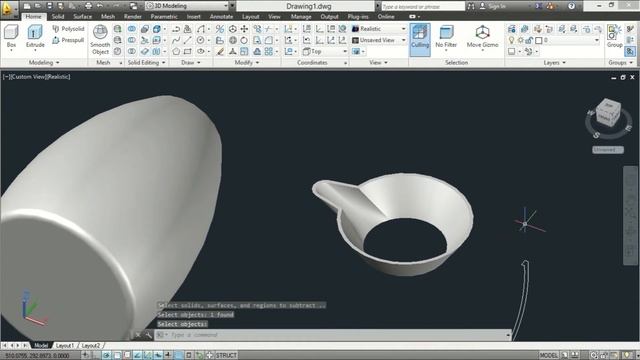Open the Top UCS dropdown
This screenshot has width=640, height=360.
click(325, 51)
